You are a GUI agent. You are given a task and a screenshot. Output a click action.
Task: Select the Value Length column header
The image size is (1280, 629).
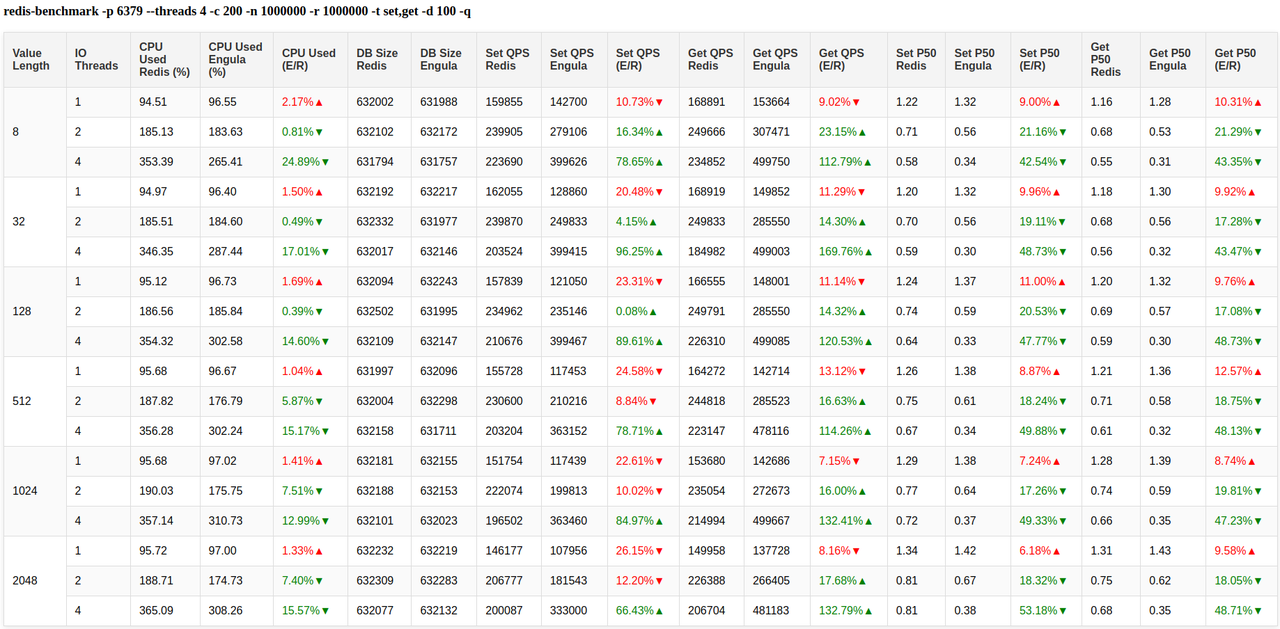tap(31, 59)
